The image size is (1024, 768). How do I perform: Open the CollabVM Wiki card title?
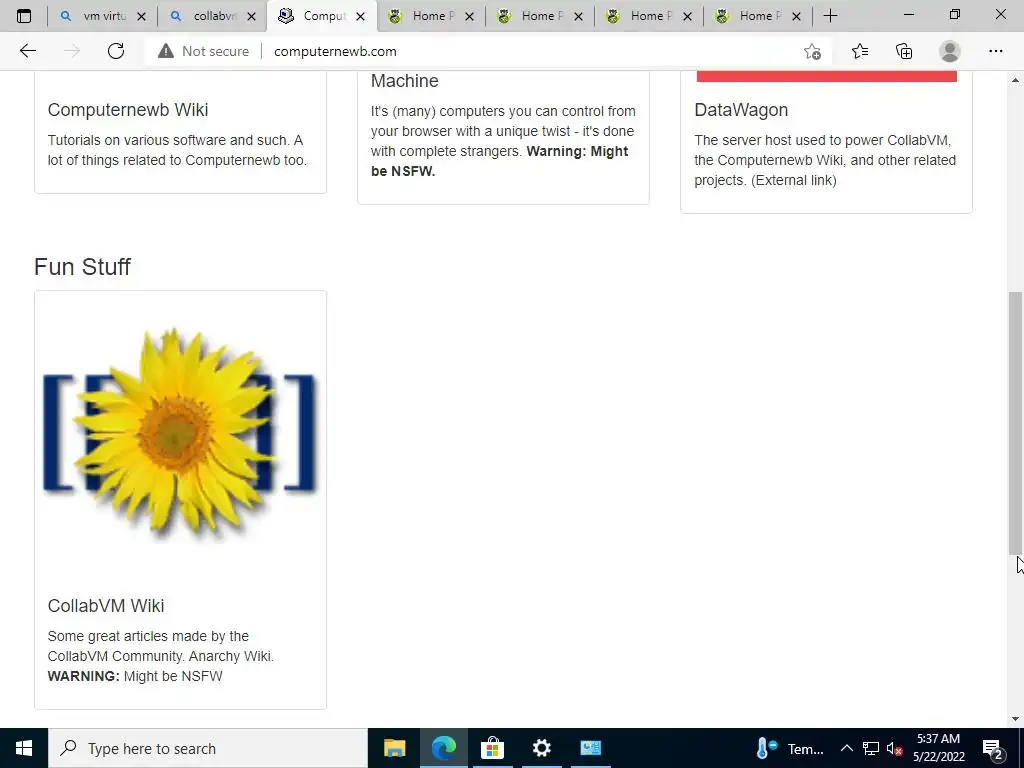click(x=106, y=606)
